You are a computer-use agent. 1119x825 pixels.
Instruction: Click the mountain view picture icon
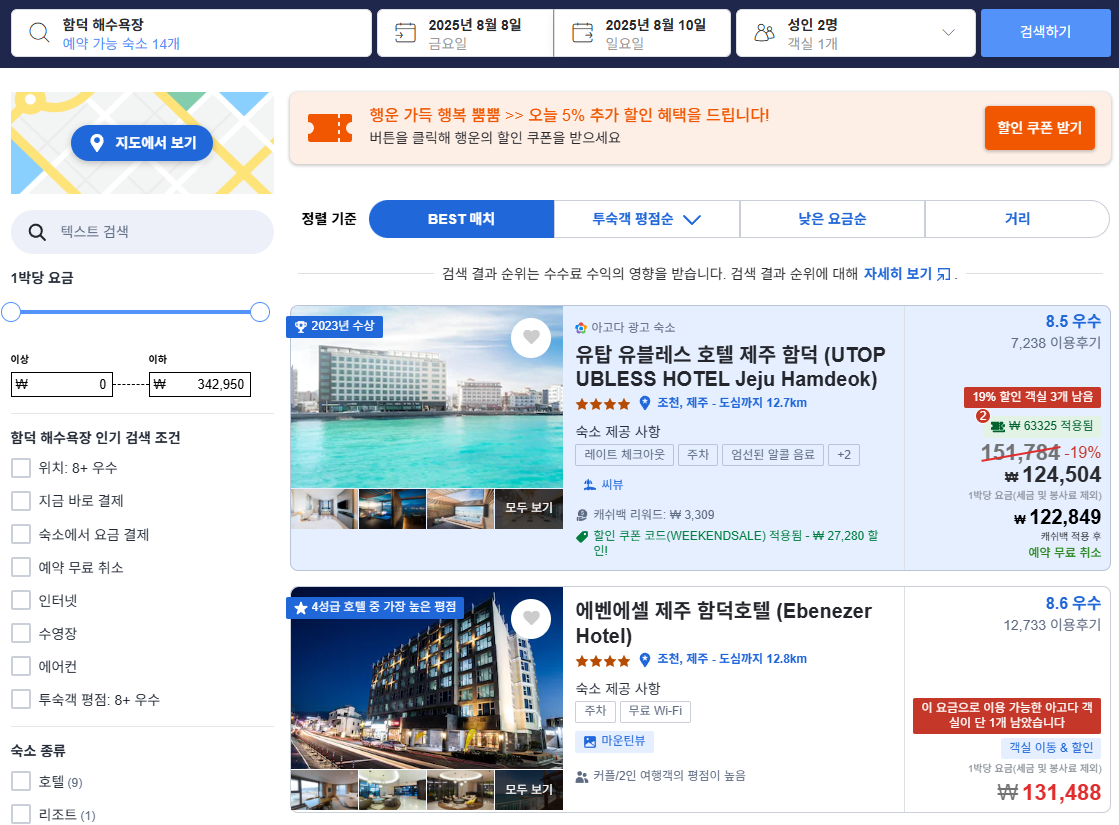pyautogui.click(x=589, y=742)
